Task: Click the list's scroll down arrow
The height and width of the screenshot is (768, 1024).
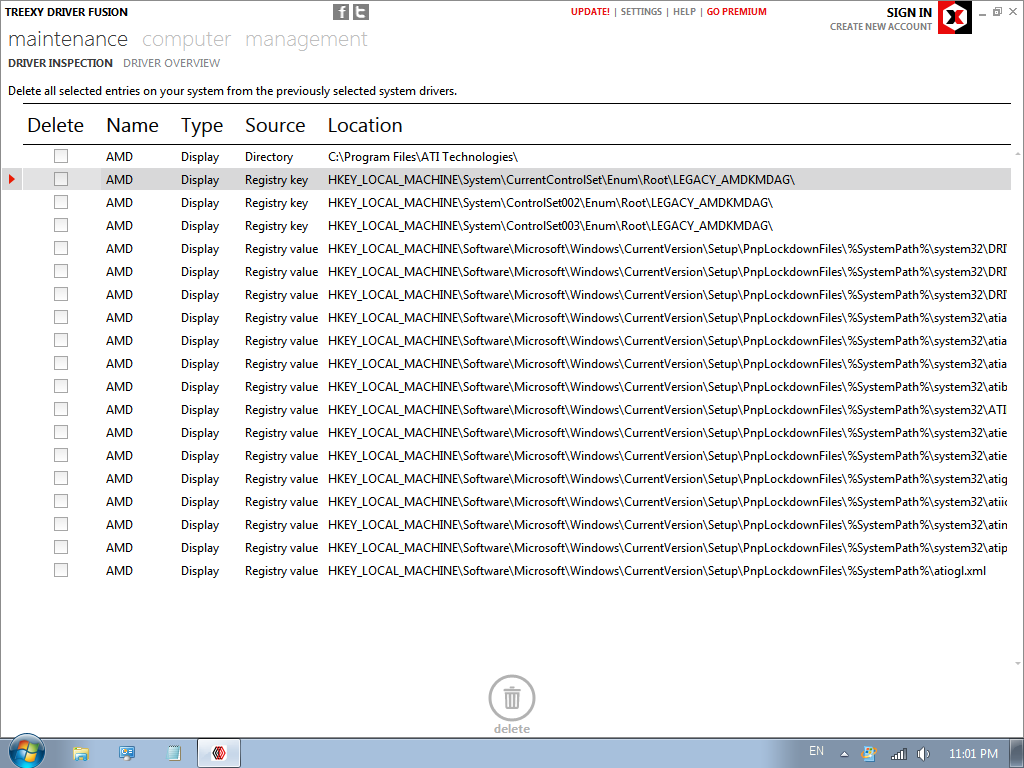Action: click(x=1017, y=664)
